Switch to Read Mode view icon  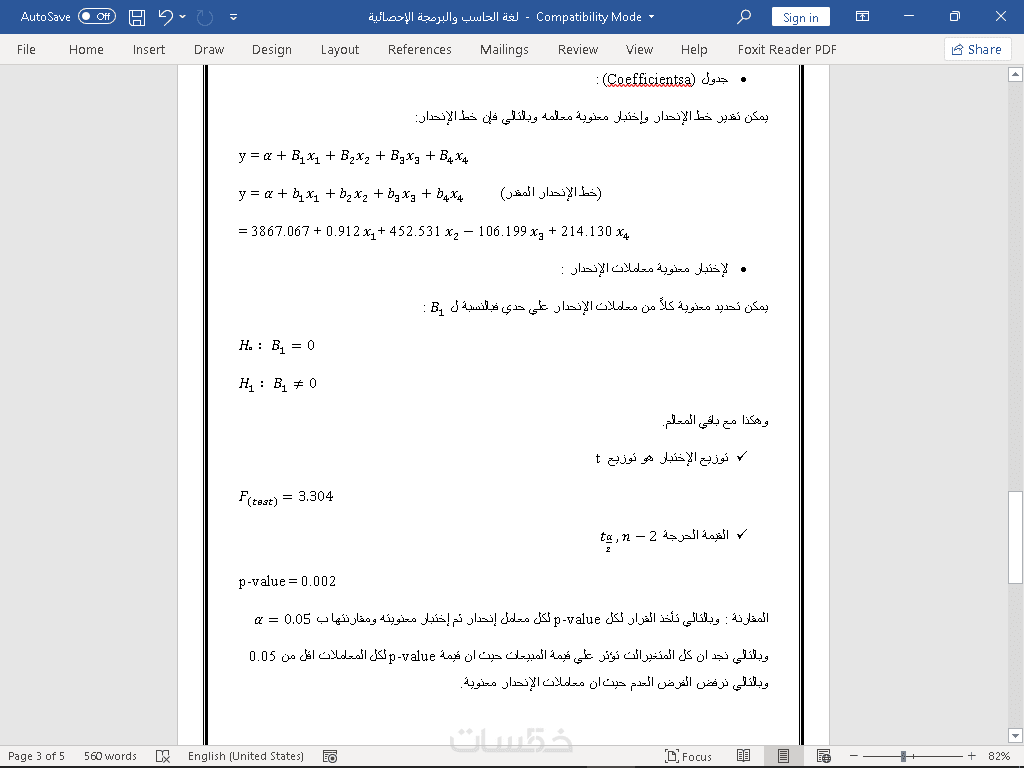pyautogui.click(x=743, y=756)
